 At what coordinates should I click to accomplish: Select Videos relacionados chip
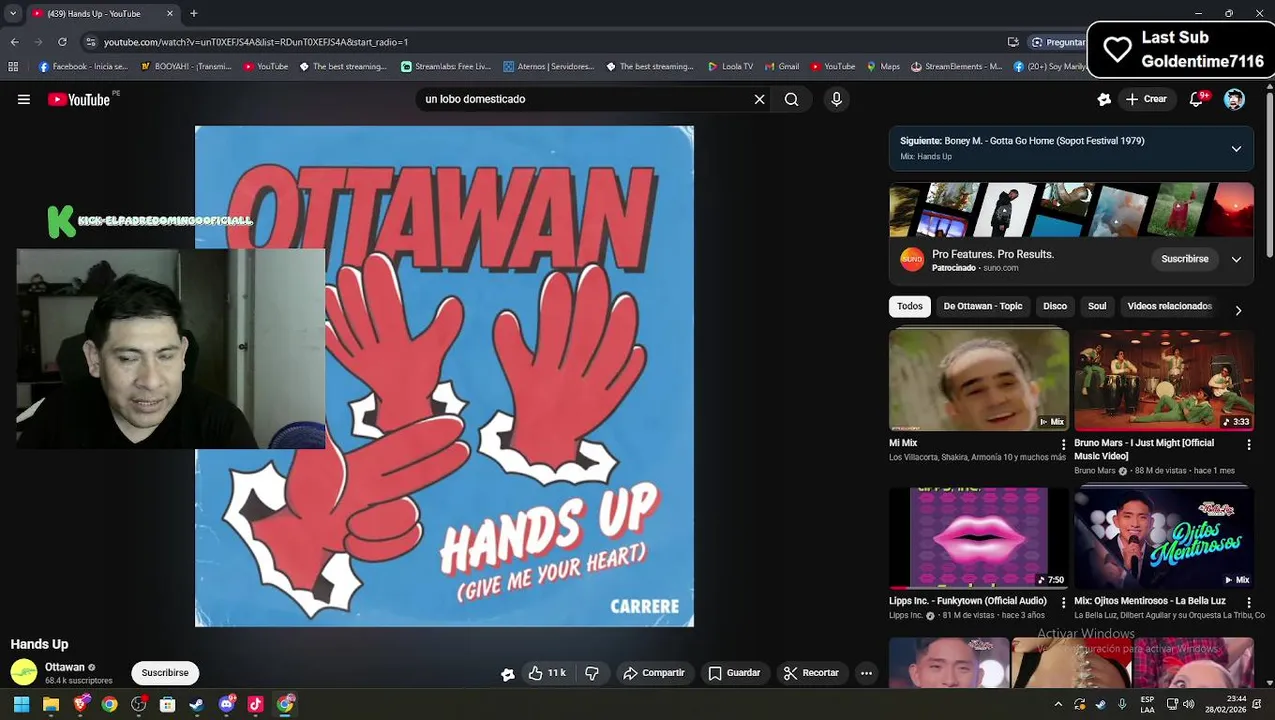pyautogui.click(x=1169, y=306)
